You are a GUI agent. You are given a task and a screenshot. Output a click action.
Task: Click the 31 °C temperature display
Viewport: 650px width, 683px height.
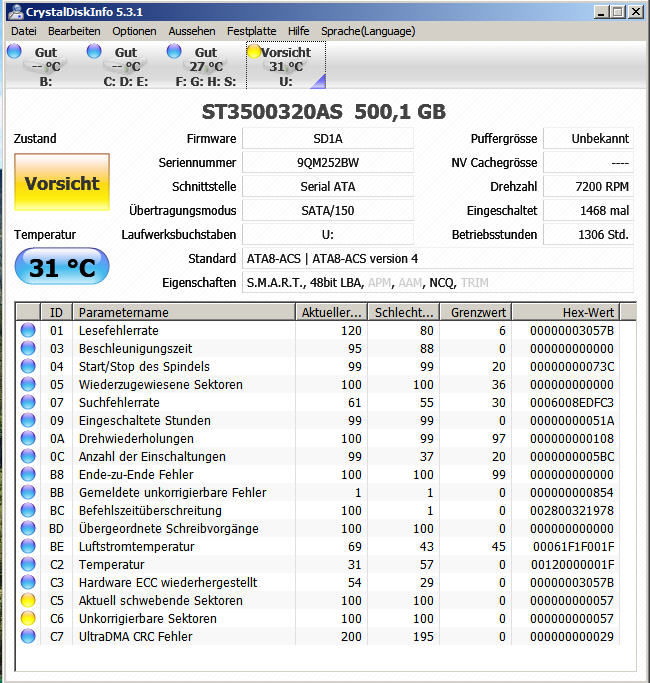click(62, 268)
